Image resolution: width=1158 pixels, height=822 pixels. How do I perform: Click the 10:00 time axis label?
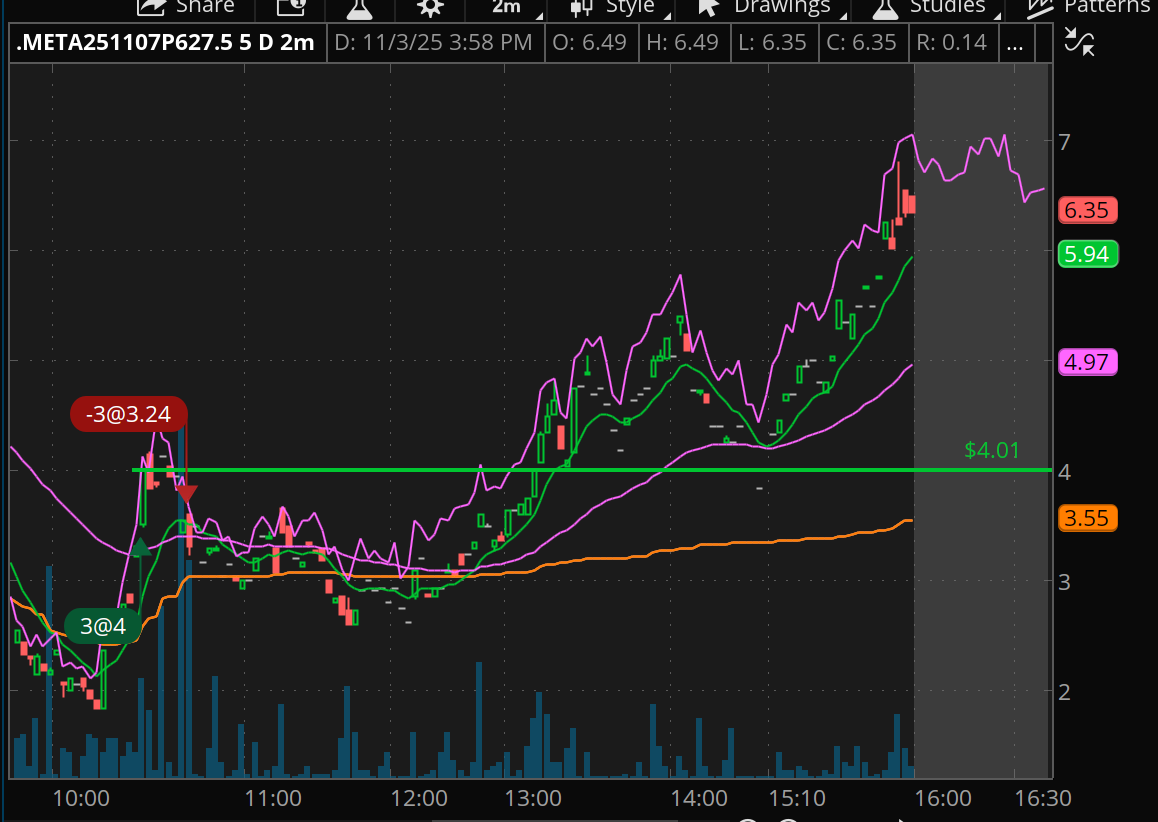coord(81,798)
